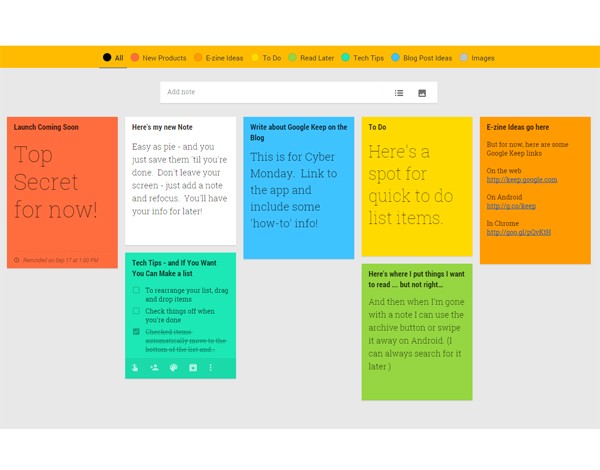Viewport: 600px width, 470px height.
Task: Click the Add note input field
Action: click(270, 92)
